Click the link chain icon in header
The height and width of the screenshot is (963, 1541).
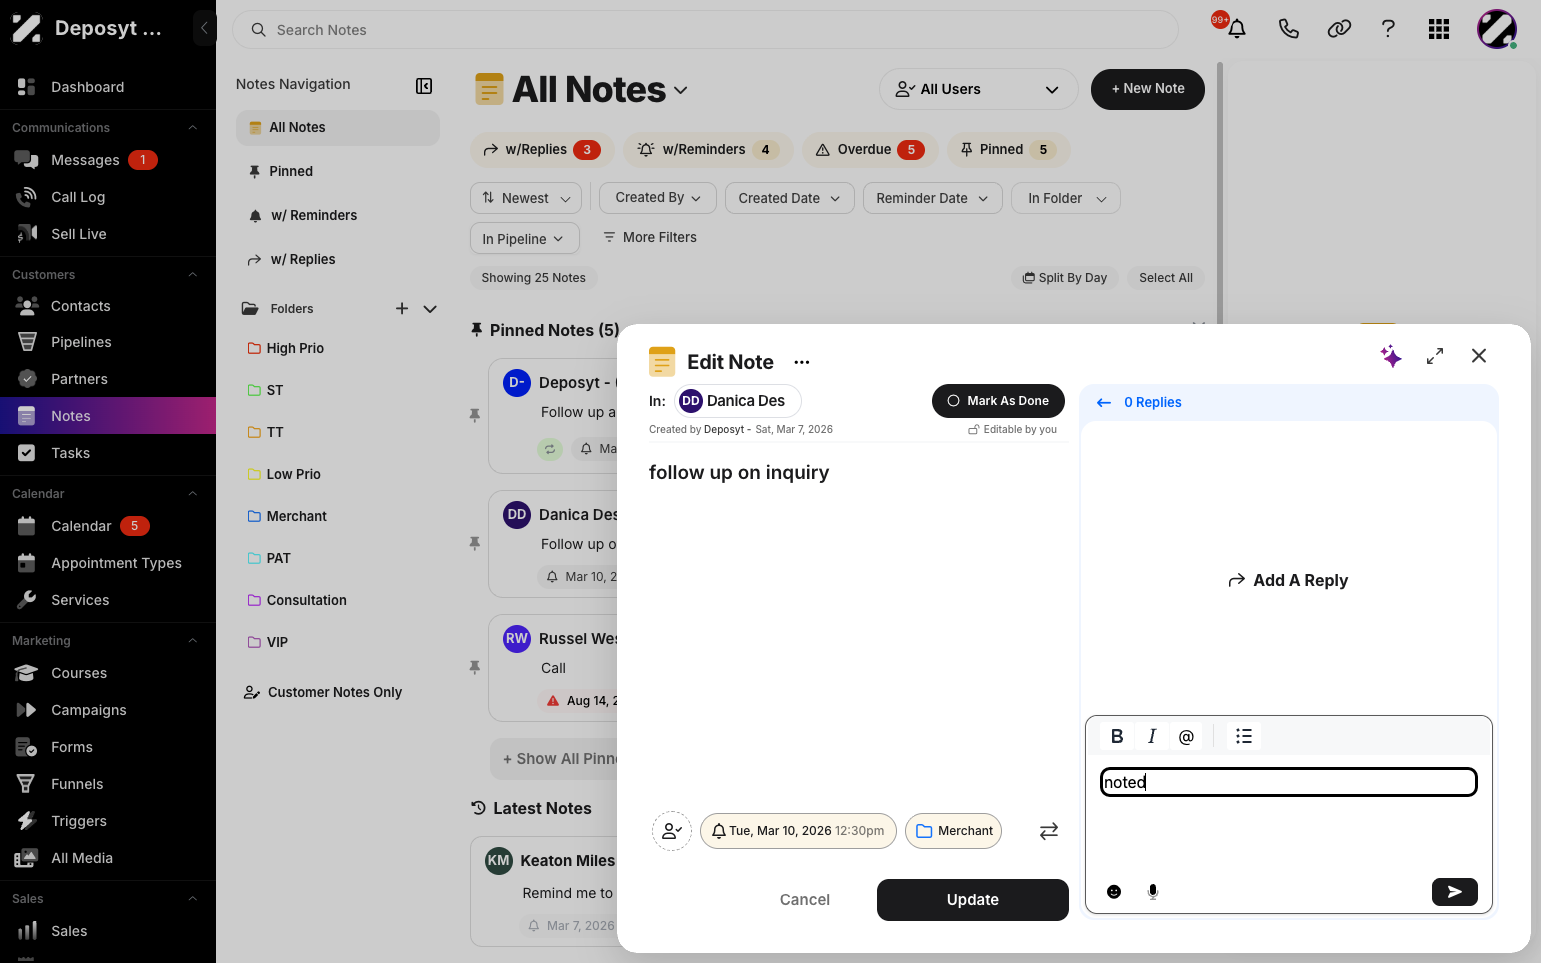pos(1339,29)
